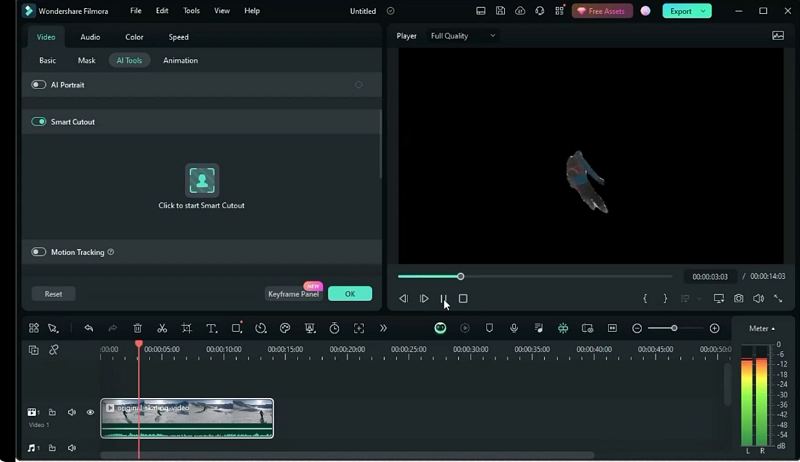Image resolution: width=800 pixels, height=462 pixels.
Task: Take a snapshot with the camera icon
Action: click(738, 298)
